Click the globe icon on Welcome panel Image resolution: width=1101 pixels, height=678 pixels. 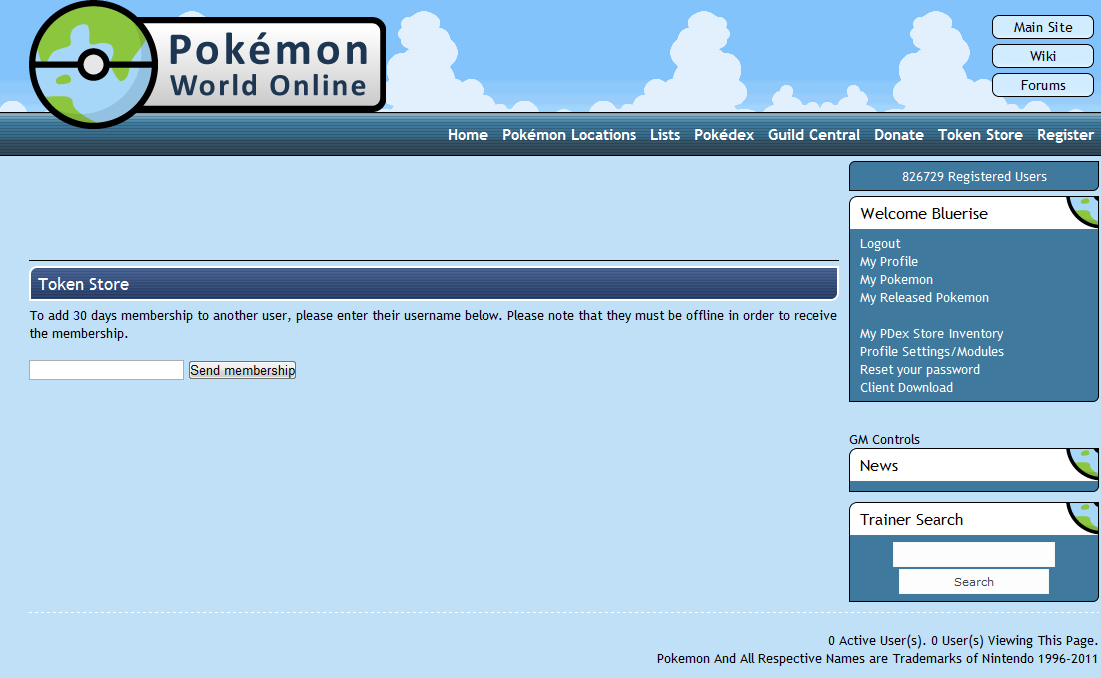[x=1084, y=210]
